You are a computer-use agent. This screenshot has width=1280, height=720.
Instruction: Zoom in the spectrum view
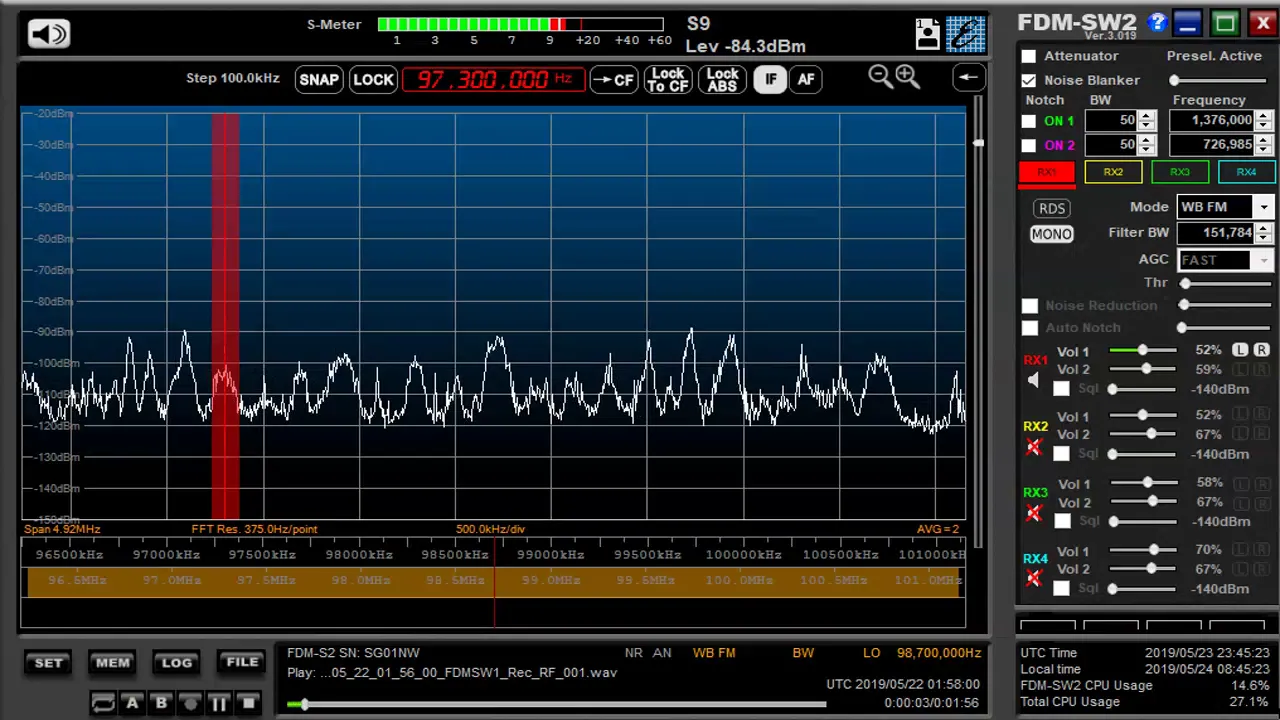907,77
